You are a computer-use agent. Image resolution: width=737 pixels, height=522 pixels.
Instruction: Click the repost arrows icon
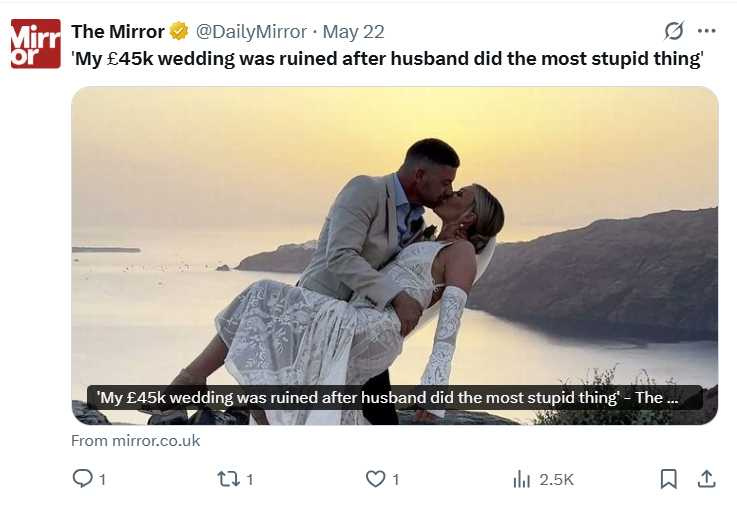228,479
